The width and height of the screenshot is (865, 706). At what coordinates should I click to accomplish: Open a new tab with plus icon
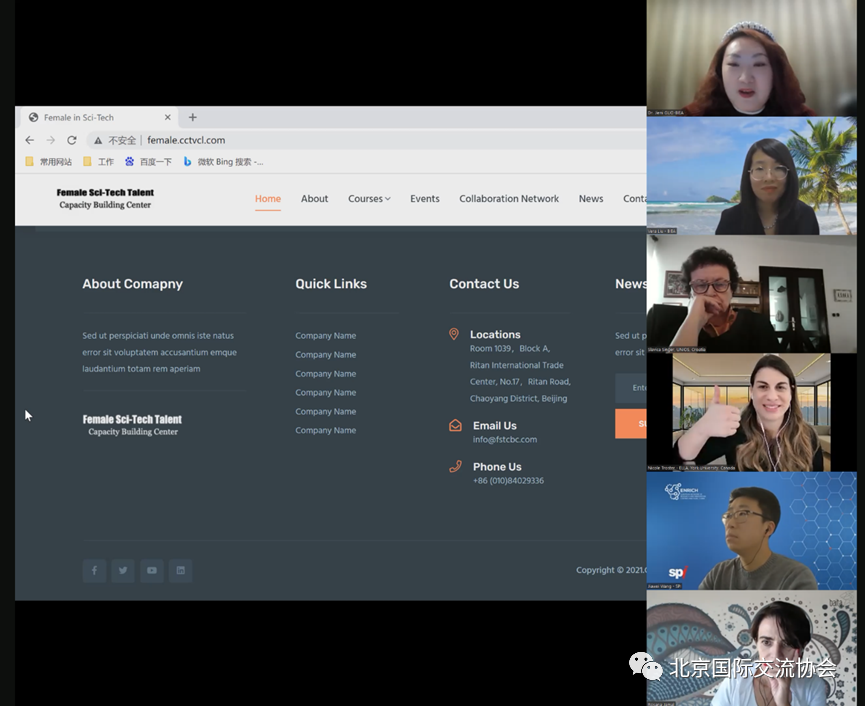[193, 117]
